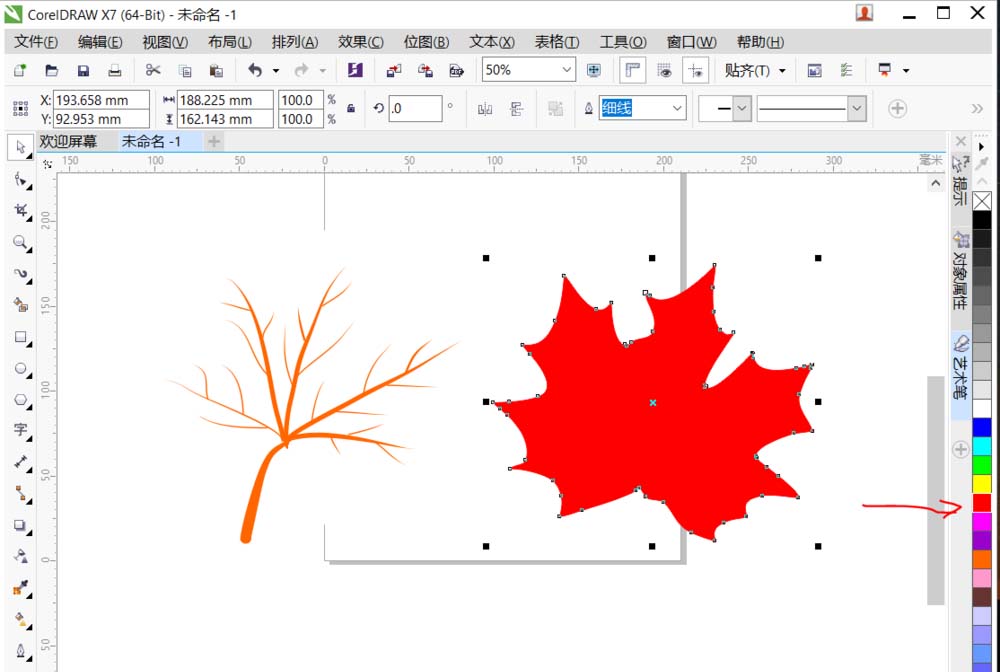Expand the outline width 细线 dropdown

pyautogui.click(x=677, y=108)
